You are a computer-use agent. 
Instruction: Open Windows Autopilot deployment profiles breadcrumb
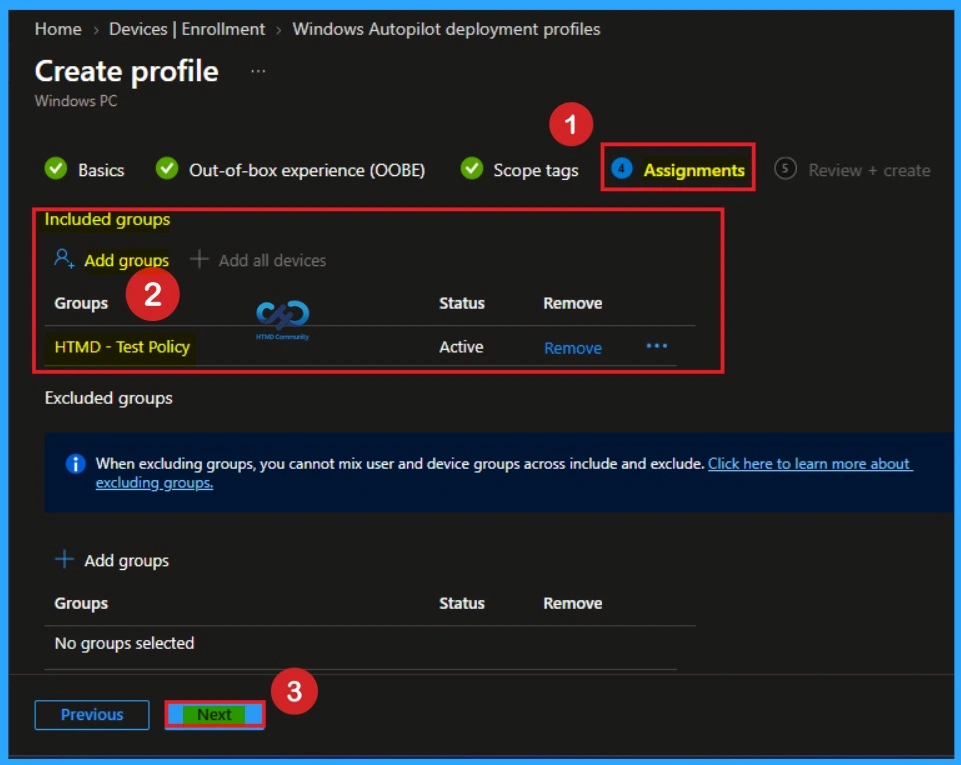pos(446,29)
